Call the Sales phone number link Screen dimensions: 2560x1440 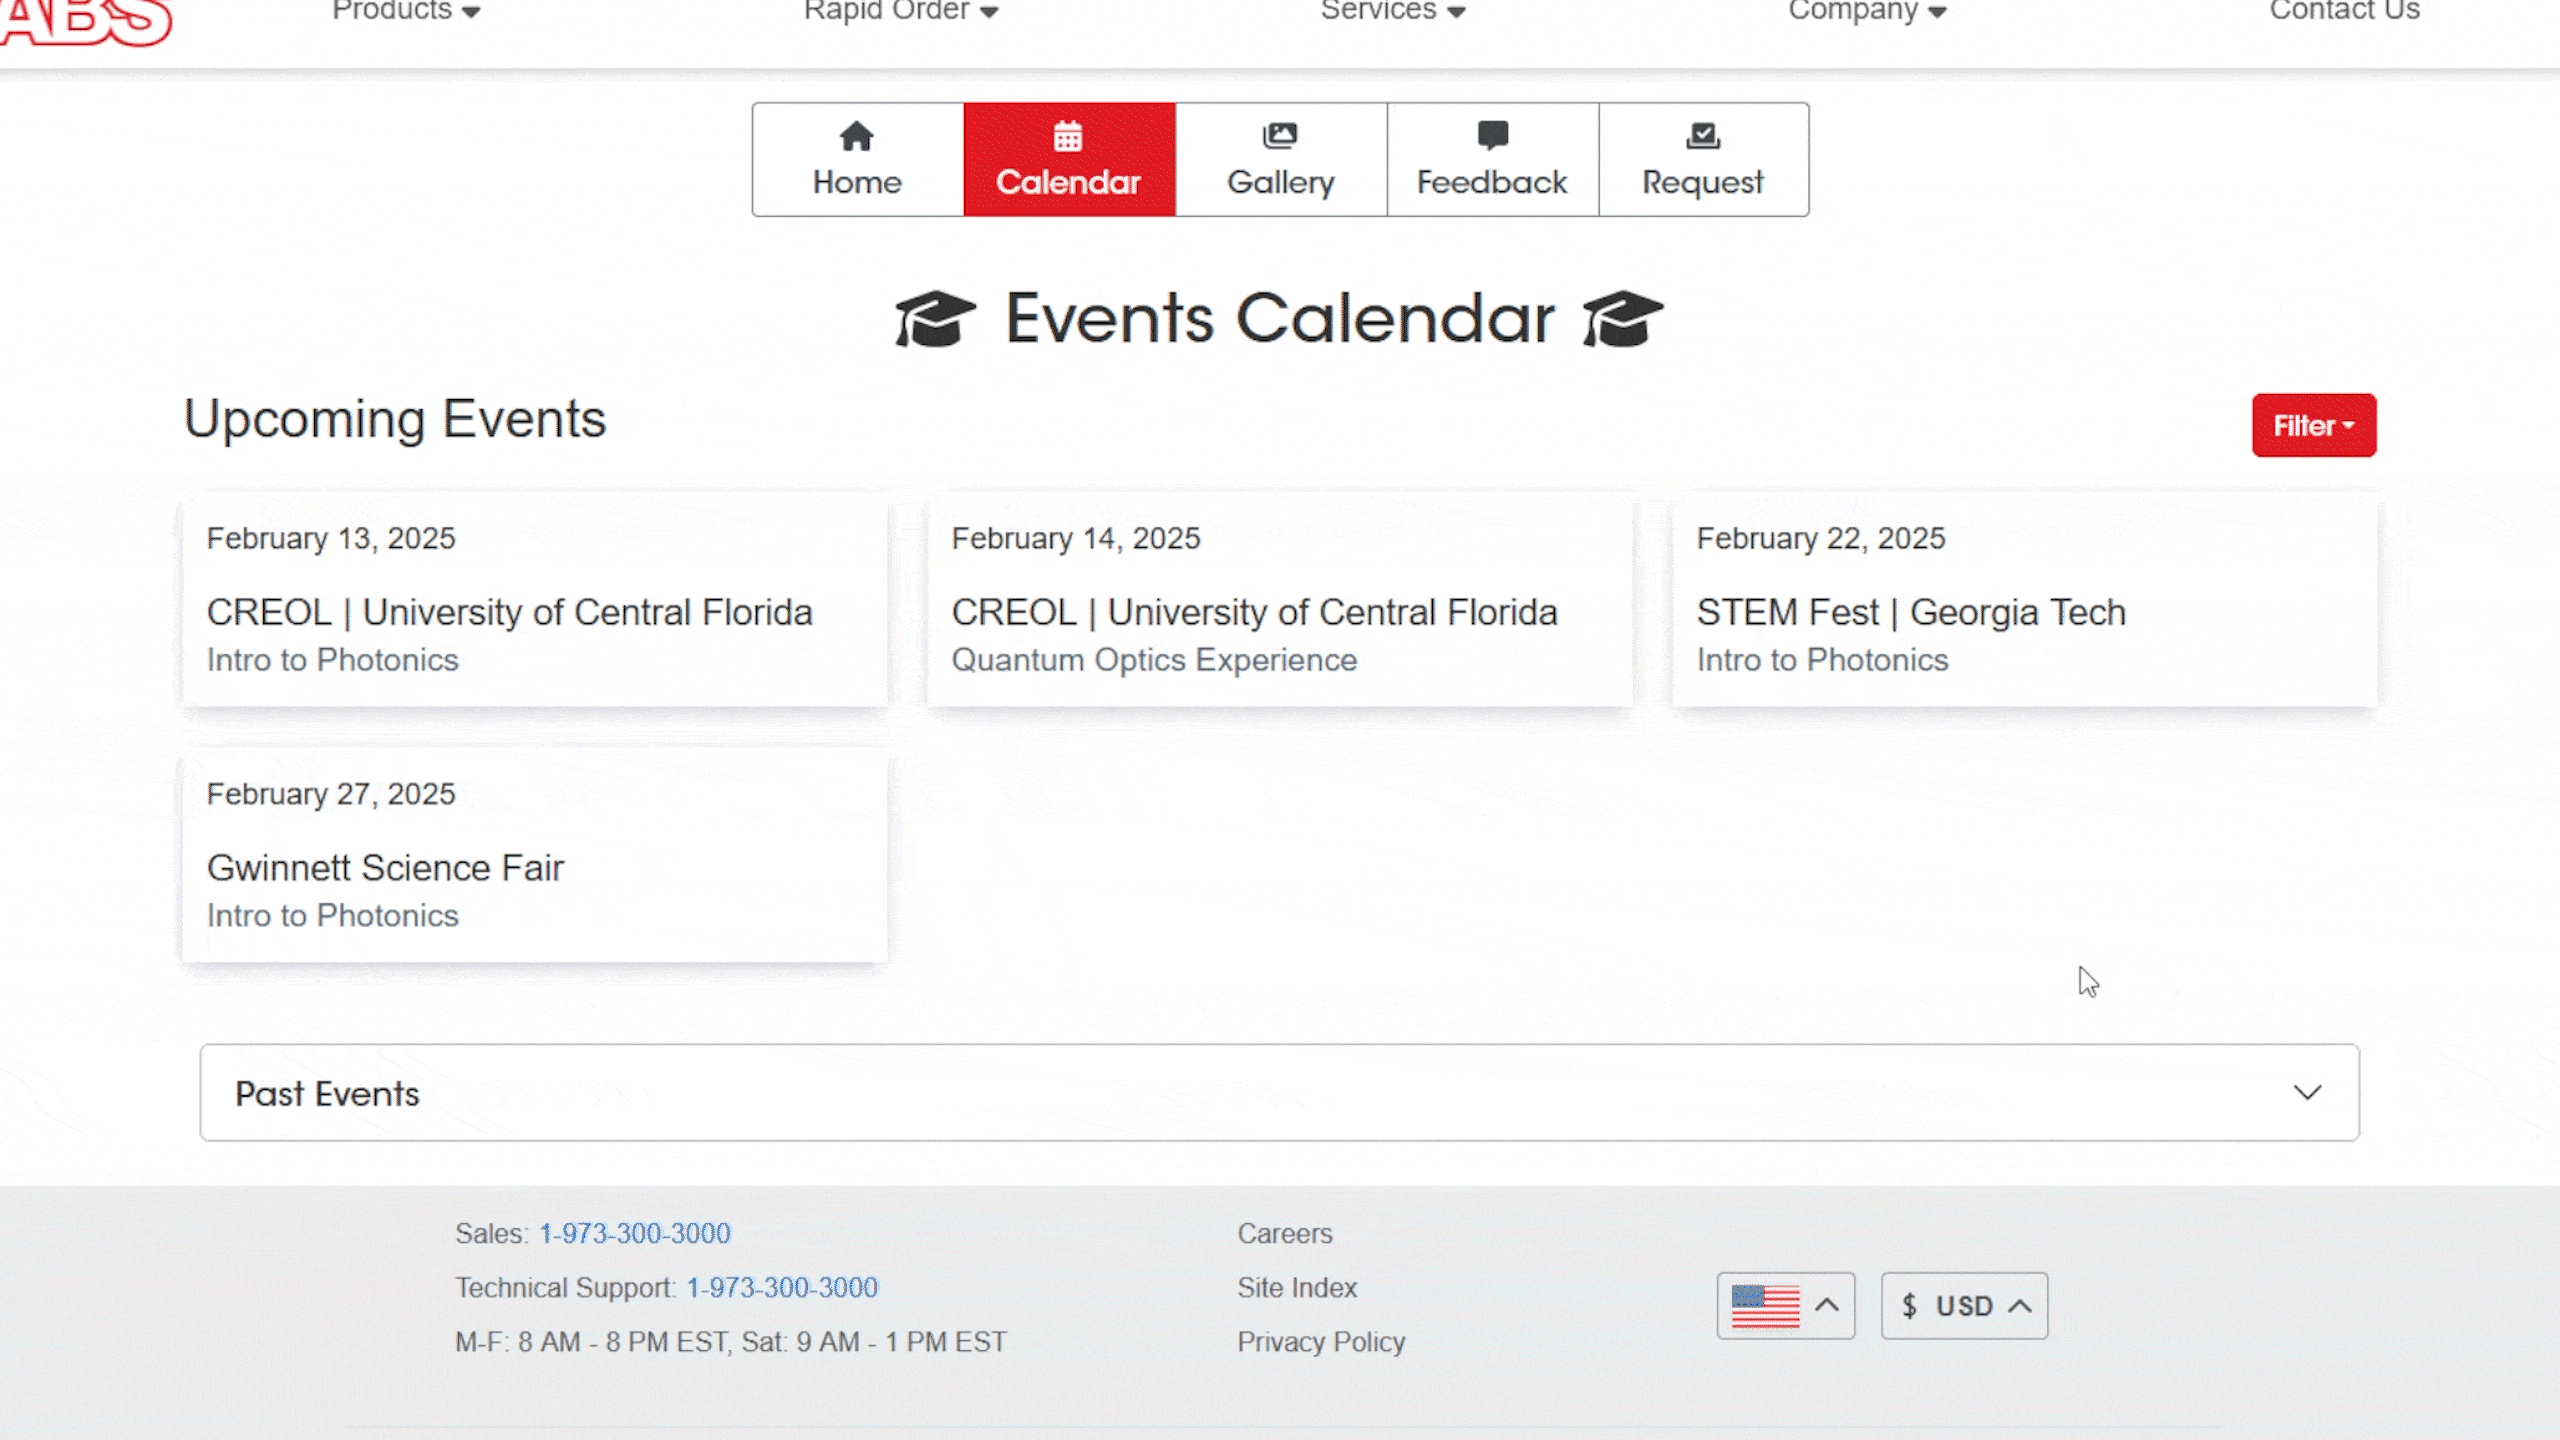pyautogui.click(x=635, y=1233)
